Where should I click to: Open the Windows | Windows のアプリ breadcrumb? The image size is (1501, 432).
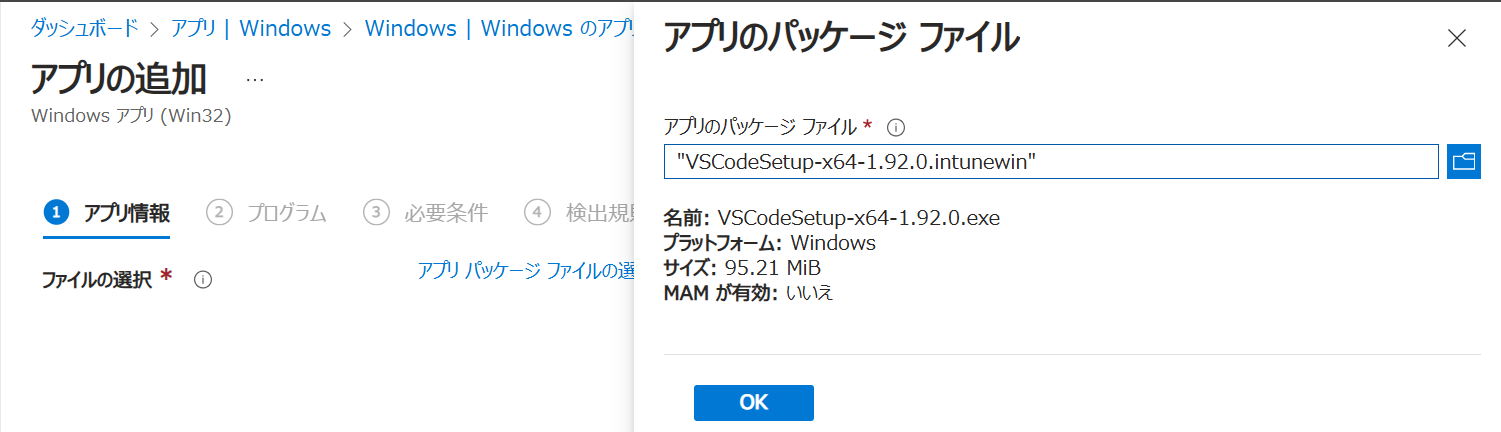pos(499,28)
